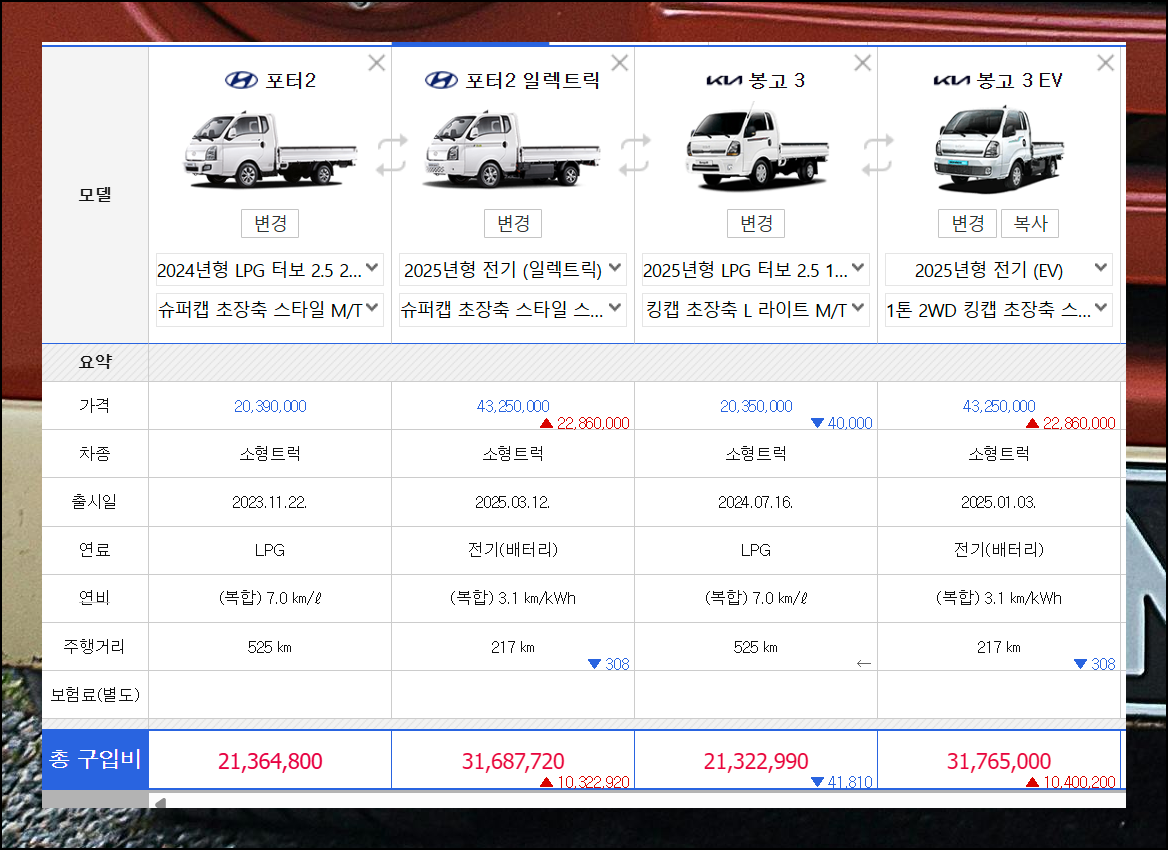Click release date 2023.11.22.
Viewport: 1168px width, 850px height.
270,502
